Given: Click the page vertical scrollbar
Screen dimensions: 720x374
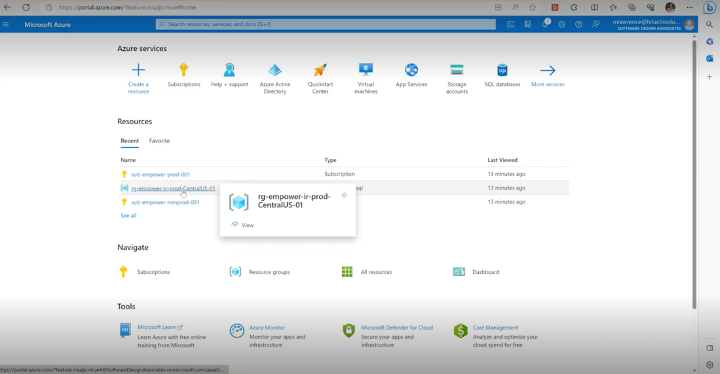Looking at the screenshot, I should 694,175.
